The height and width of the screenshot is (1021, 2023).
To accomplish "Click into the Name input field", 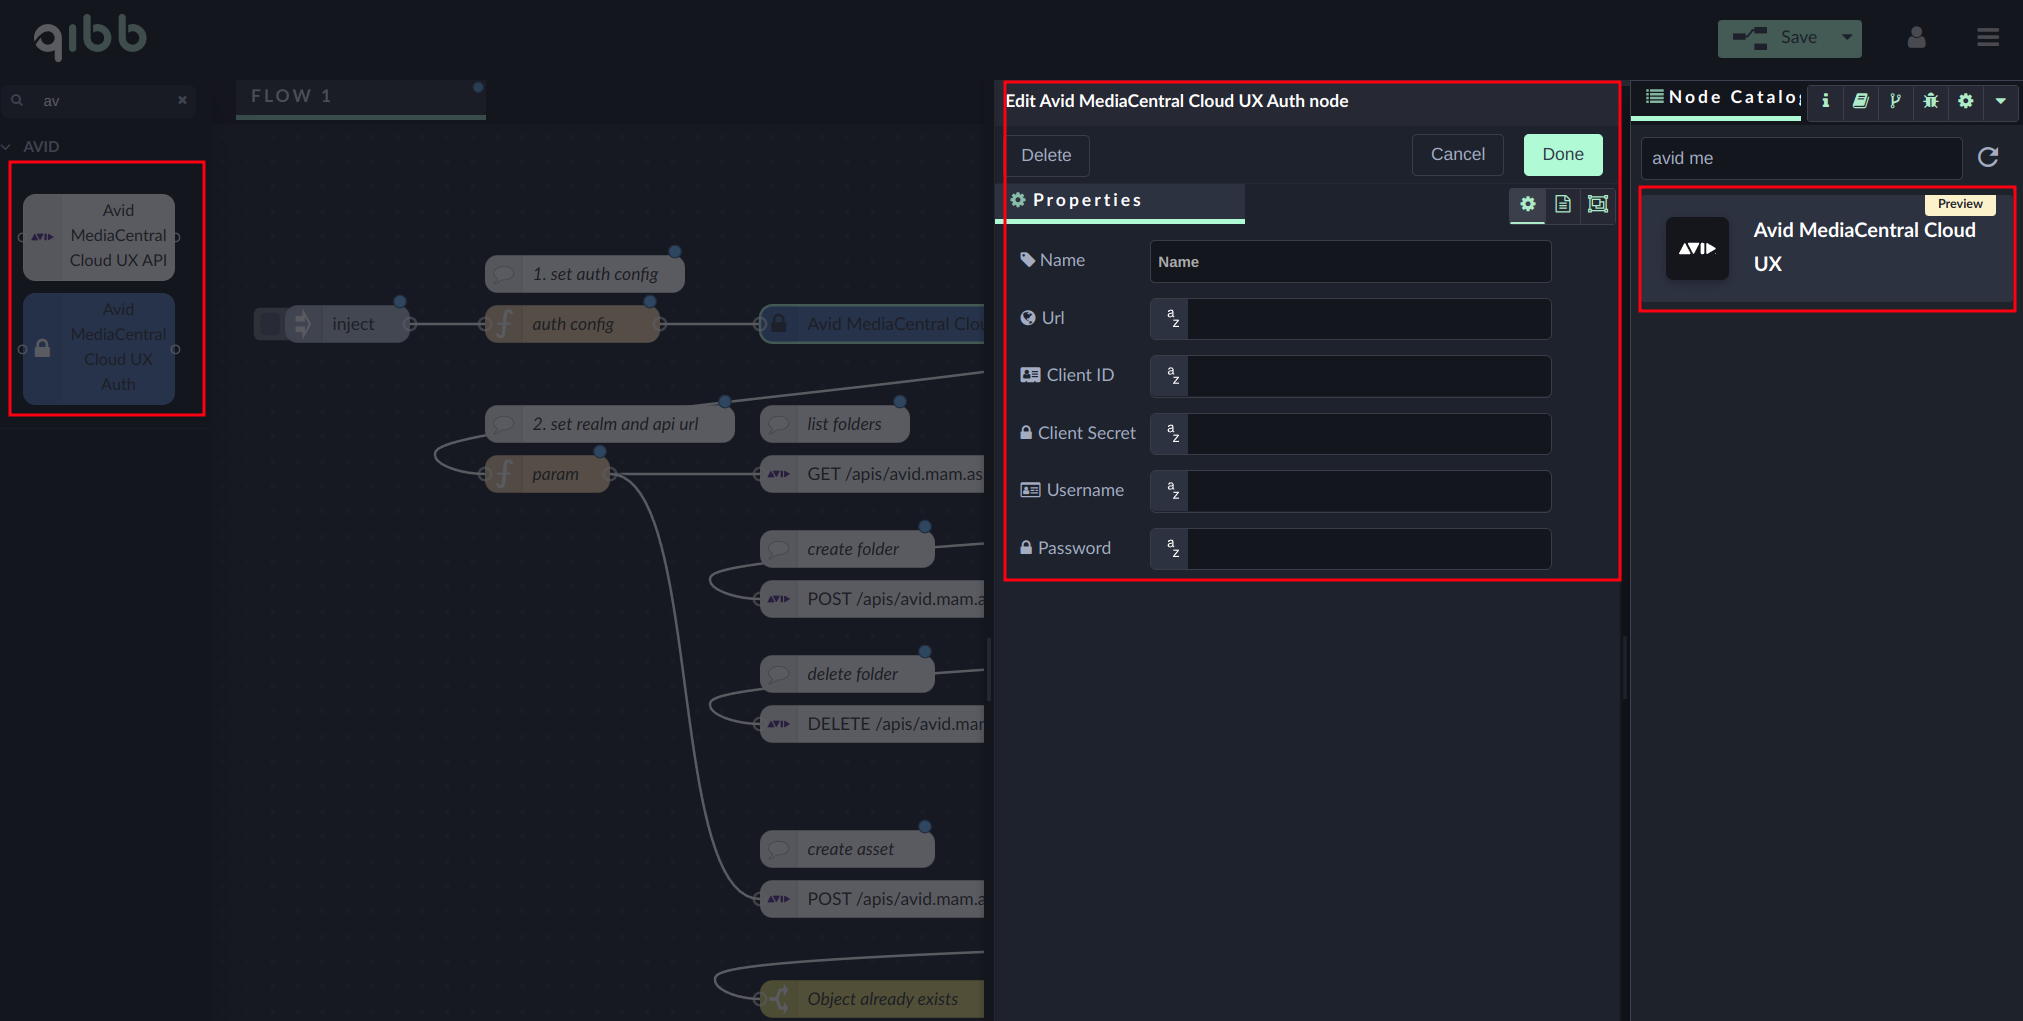I will (x=1350, y=262).
